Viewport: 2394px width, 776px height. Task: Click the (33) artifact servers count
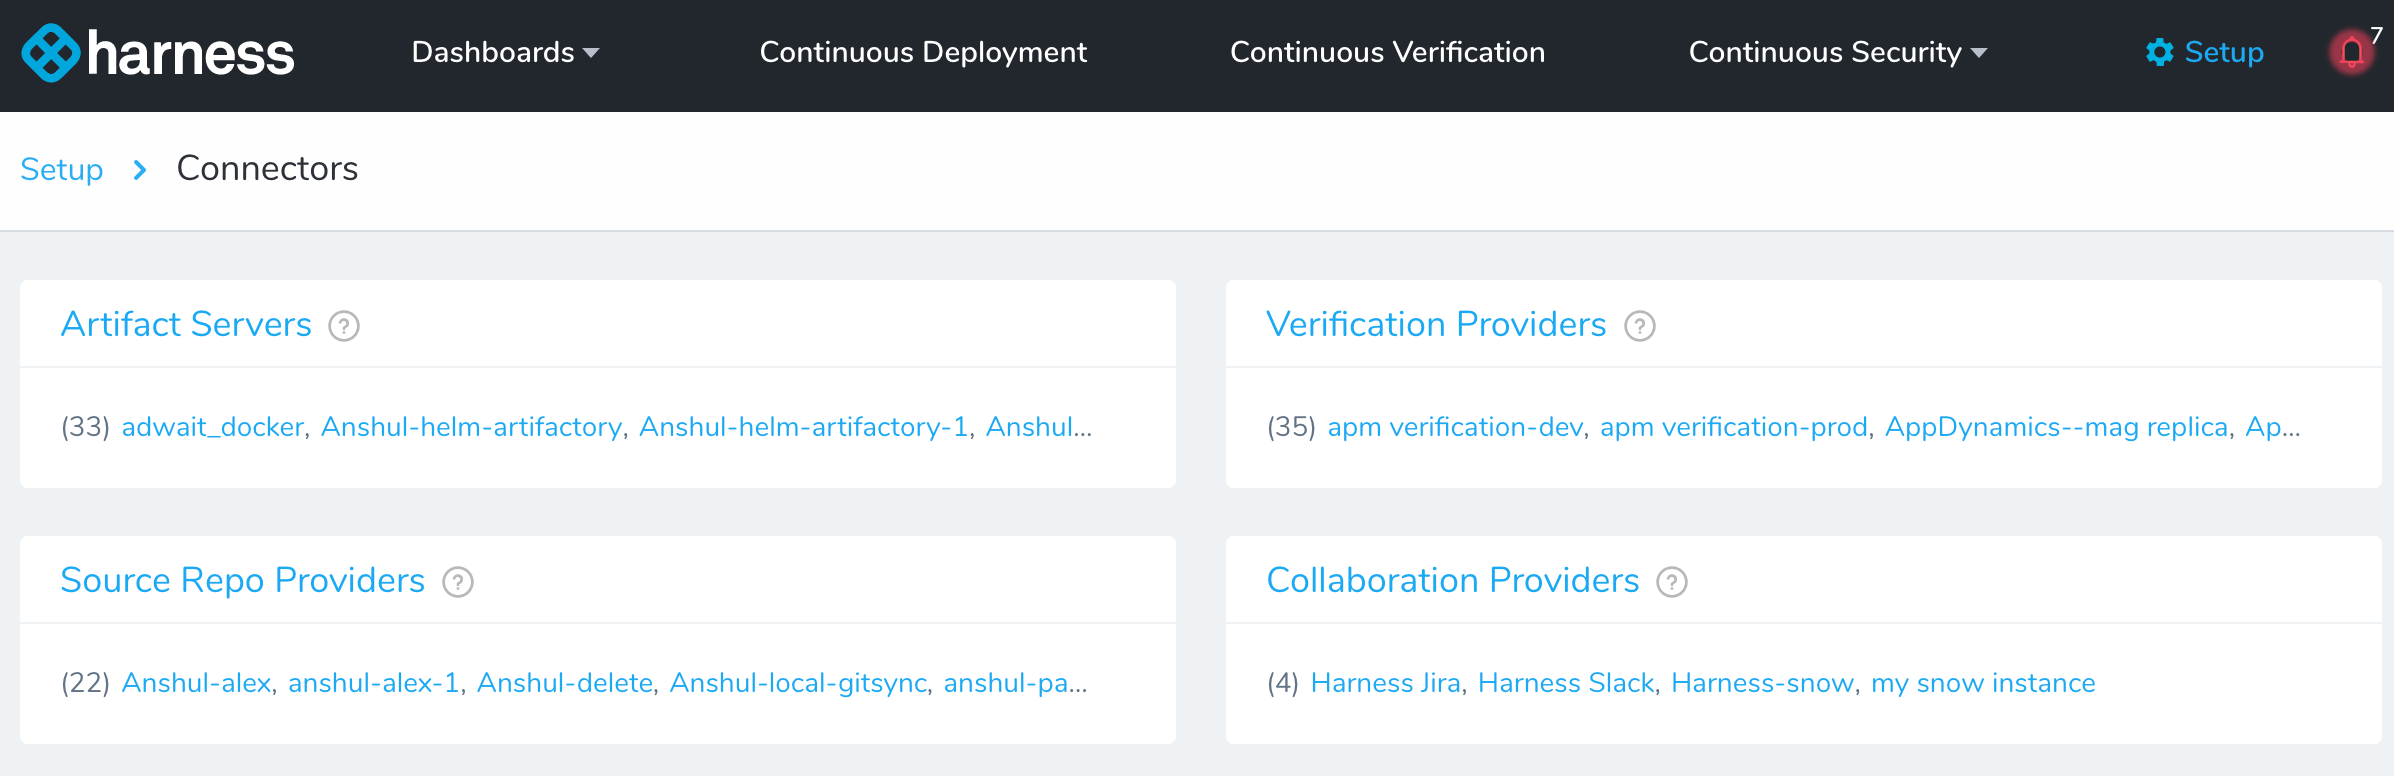point(86,427)
